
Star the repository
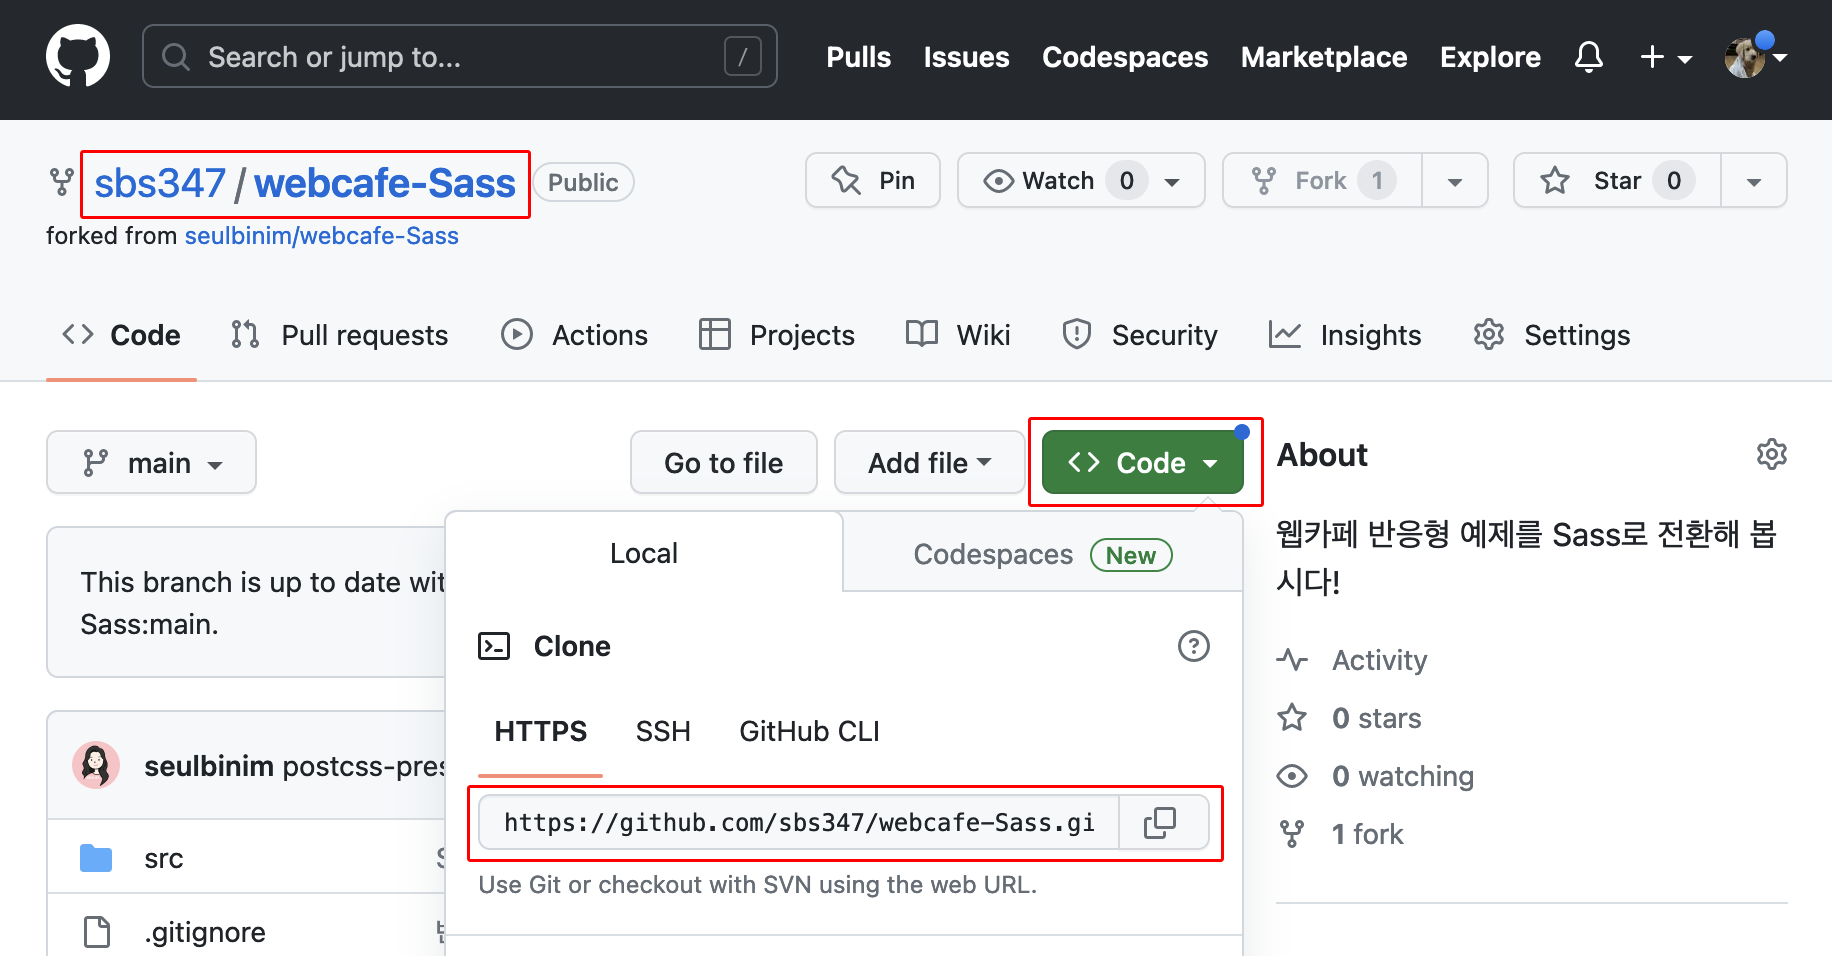[1617, 180]
